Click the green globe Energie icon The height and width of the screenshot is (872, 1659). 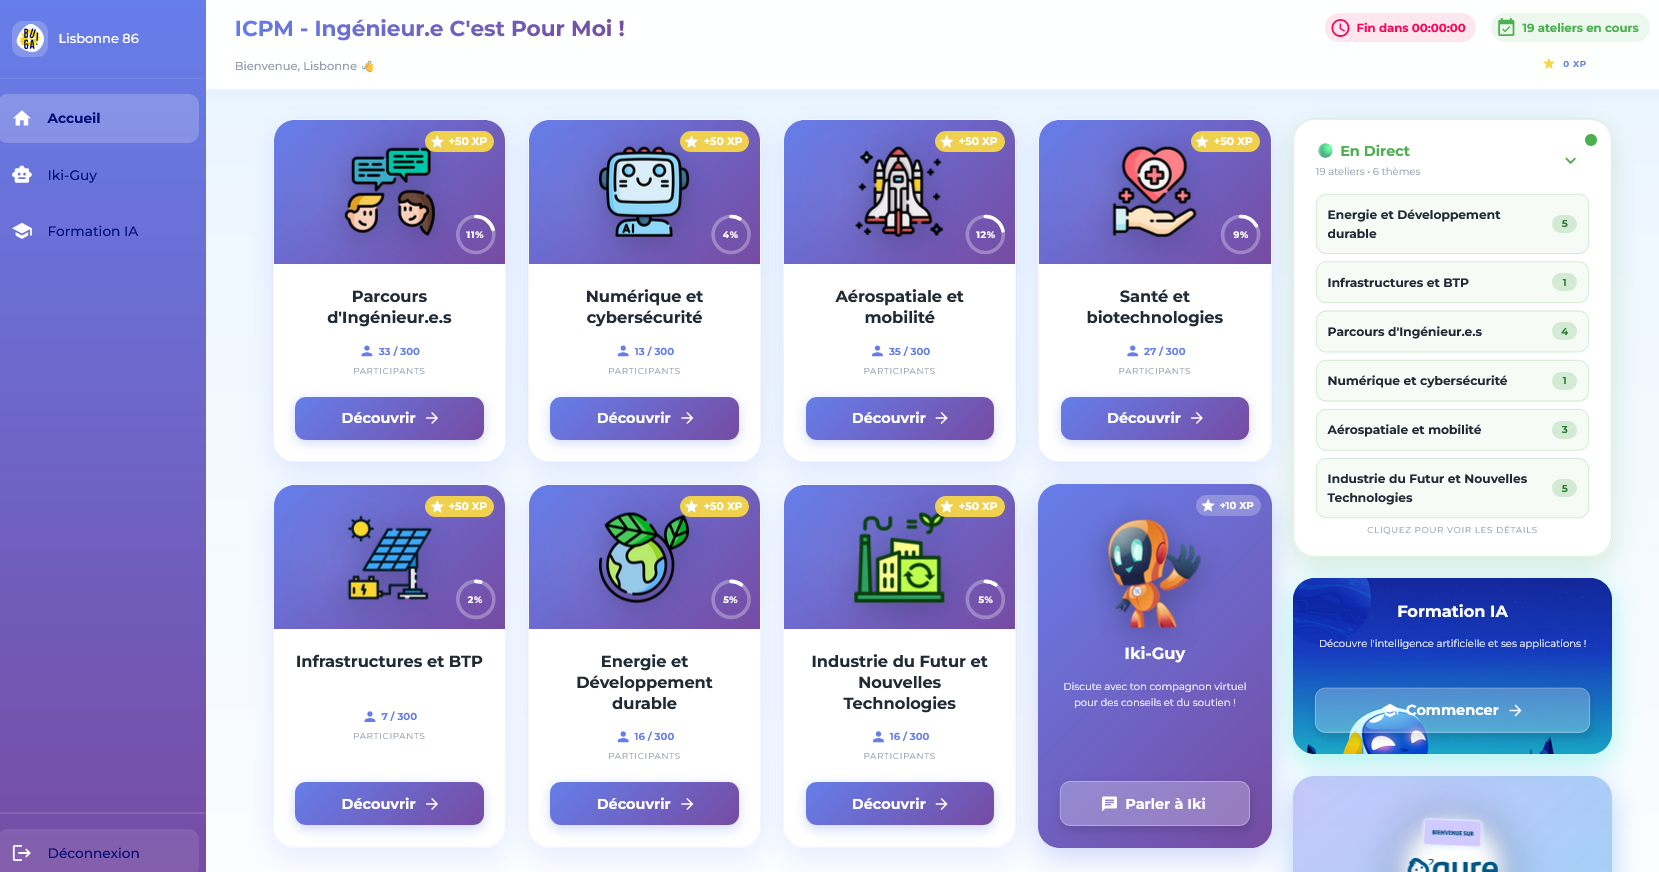click(644, 557)
